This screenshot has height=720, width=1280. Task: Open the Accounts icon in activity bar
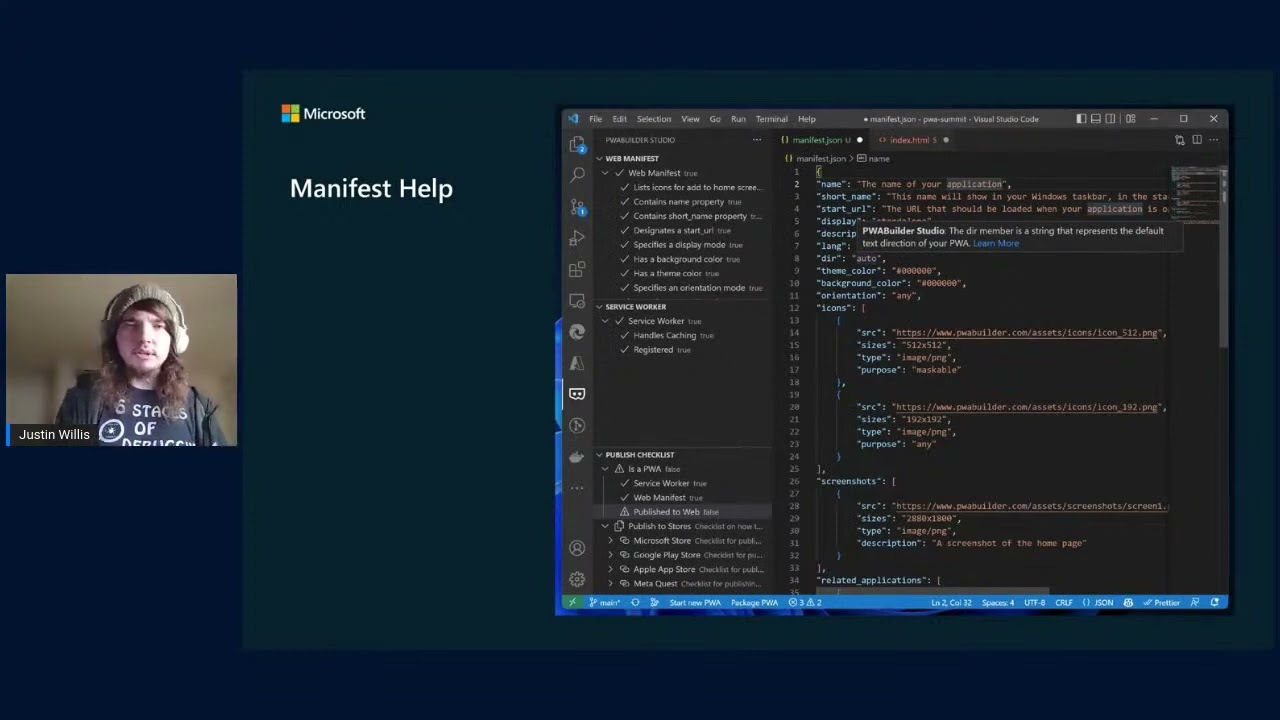point(577,548)
